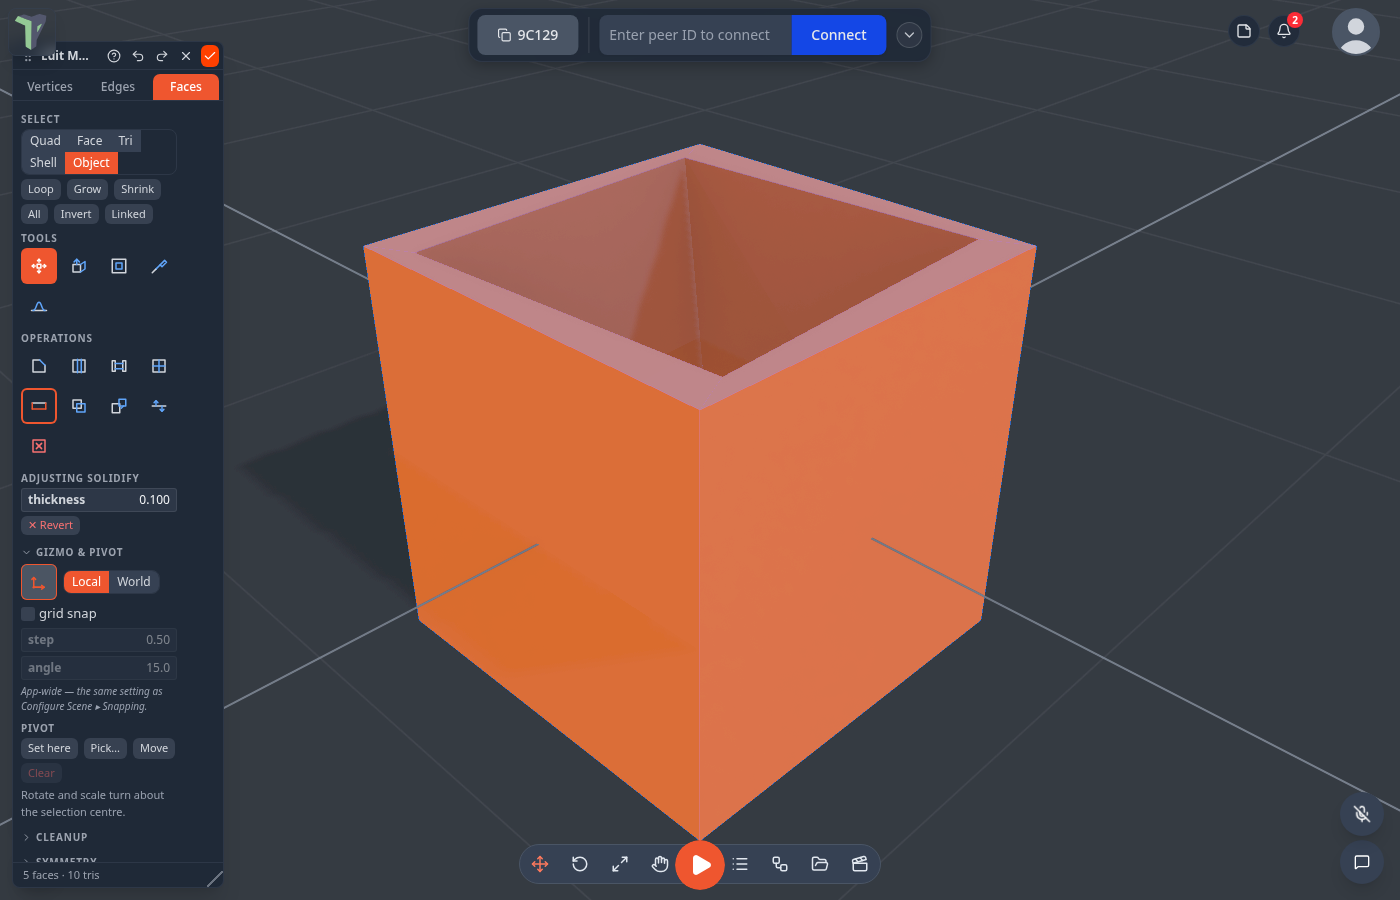The image size is (1400, 900).
Task: Toggle the microphone mute button
Action: 1362,814
